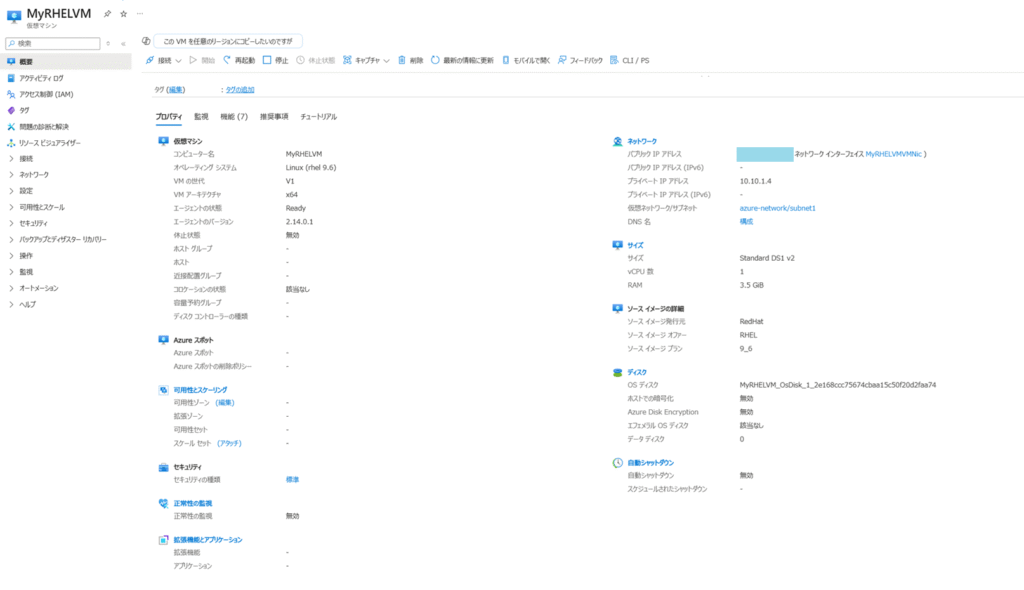Image resolution: width=1024 pixels, height=590 pixels.
Task: Open CLI / PS from the toolbar
Action: pyautogui.click(x=630, y=60)
